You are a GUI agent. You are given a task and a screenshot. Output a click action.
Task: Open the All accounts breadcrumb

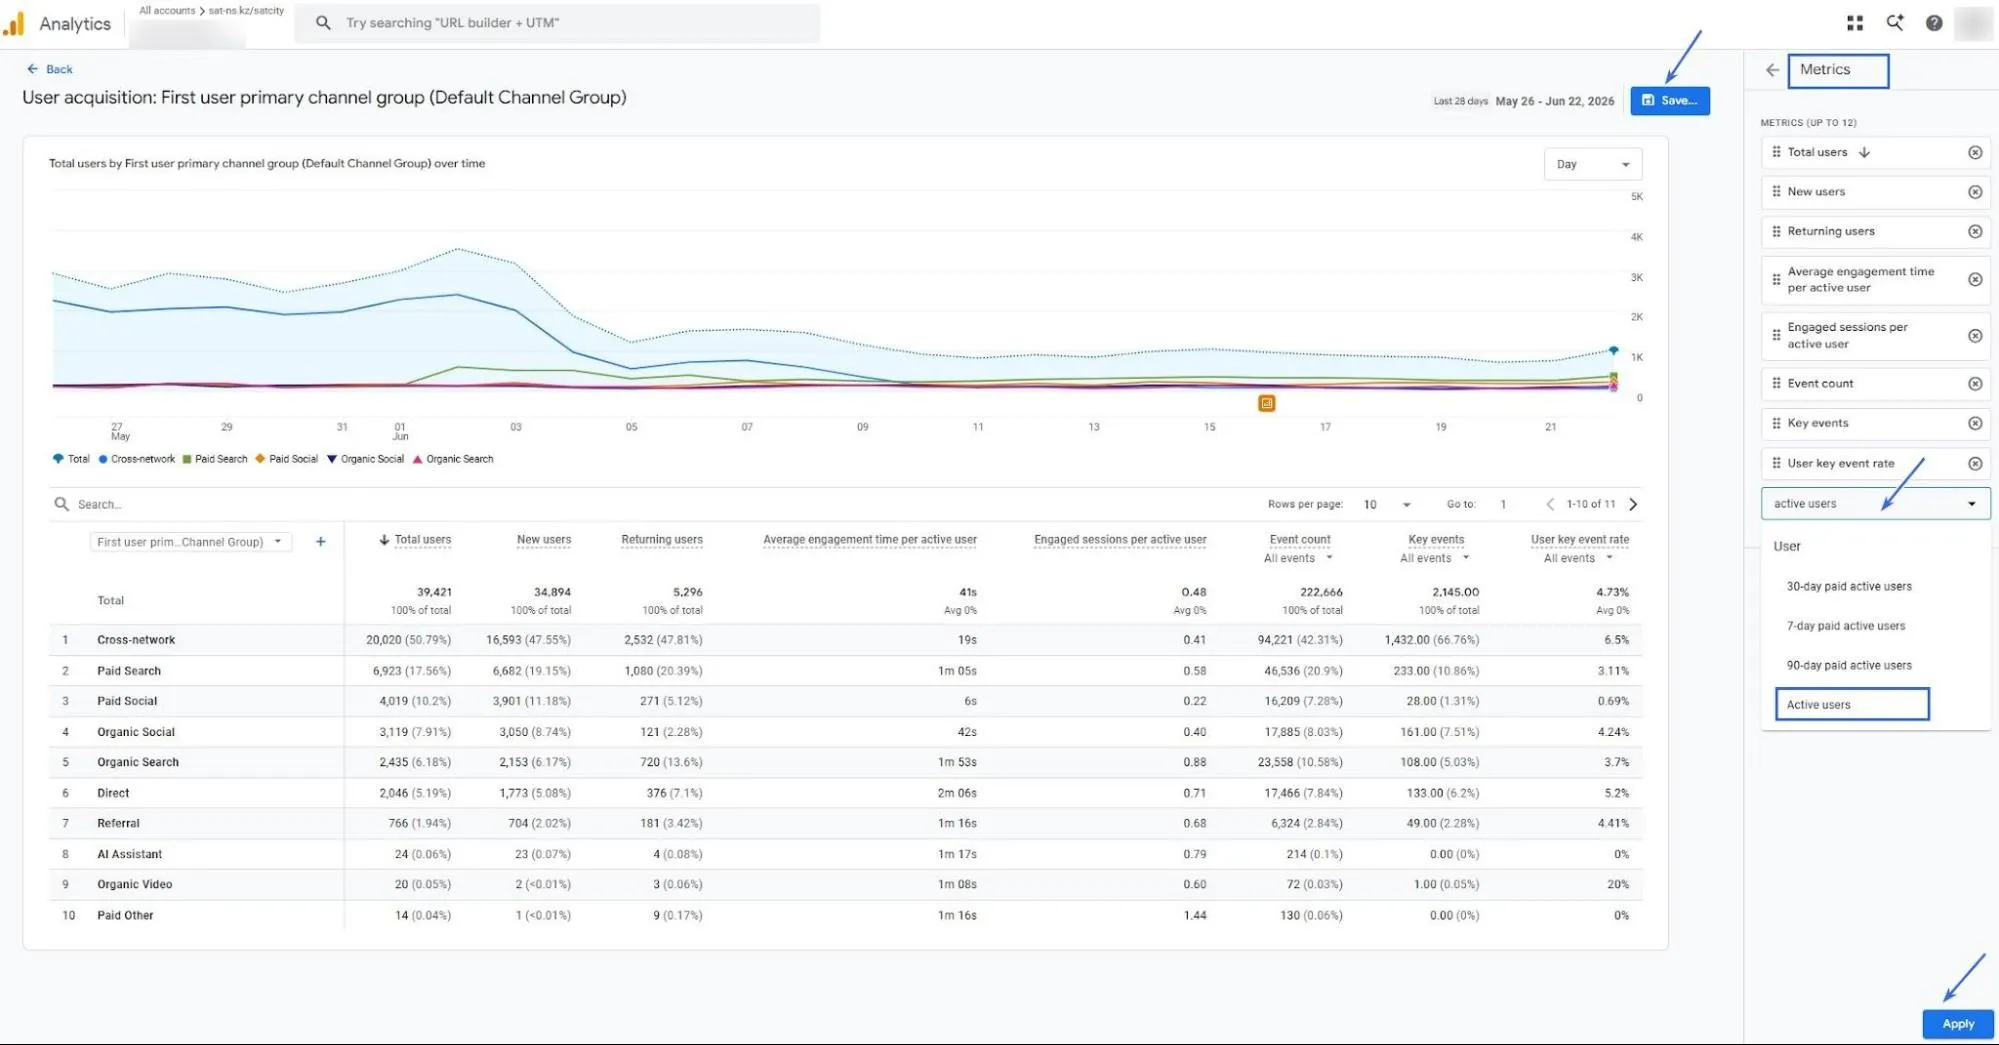(167, 11)
